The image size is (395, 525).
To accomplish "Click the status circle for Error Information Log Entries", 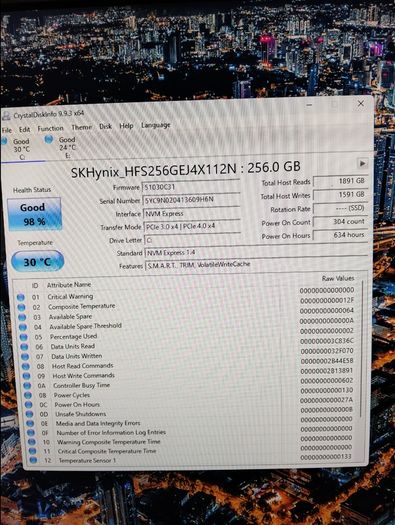I will coord(31,433).
